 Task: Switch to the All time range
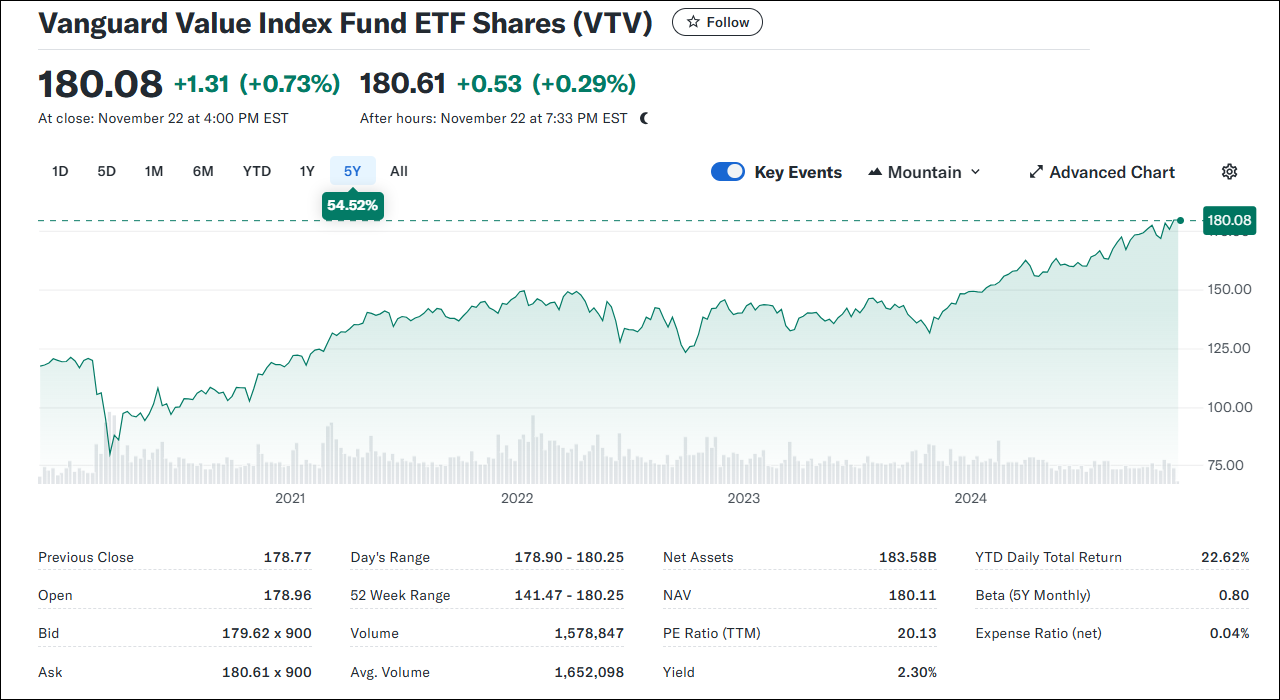398,171
